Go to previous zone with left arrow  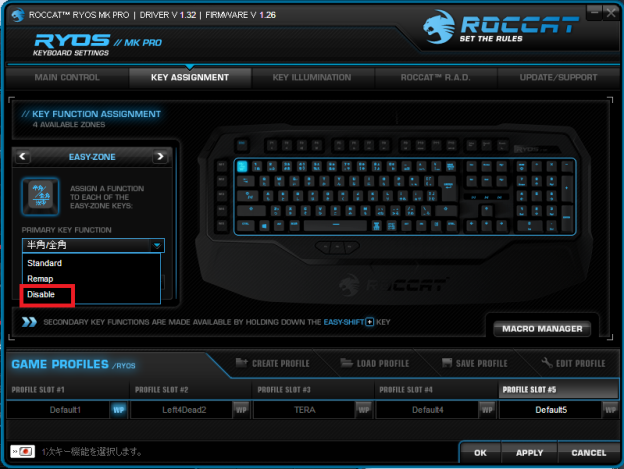coord(23,157)
